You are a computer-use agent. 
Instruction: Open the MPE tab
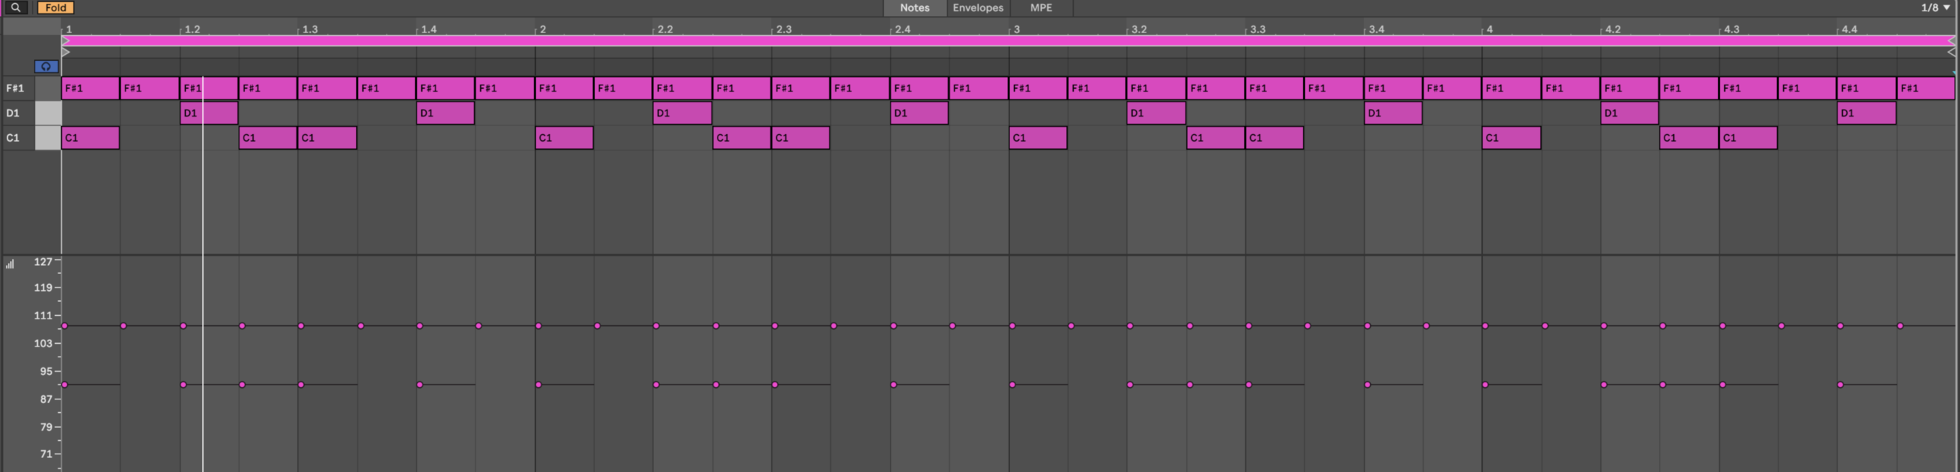pos(1041,7)
